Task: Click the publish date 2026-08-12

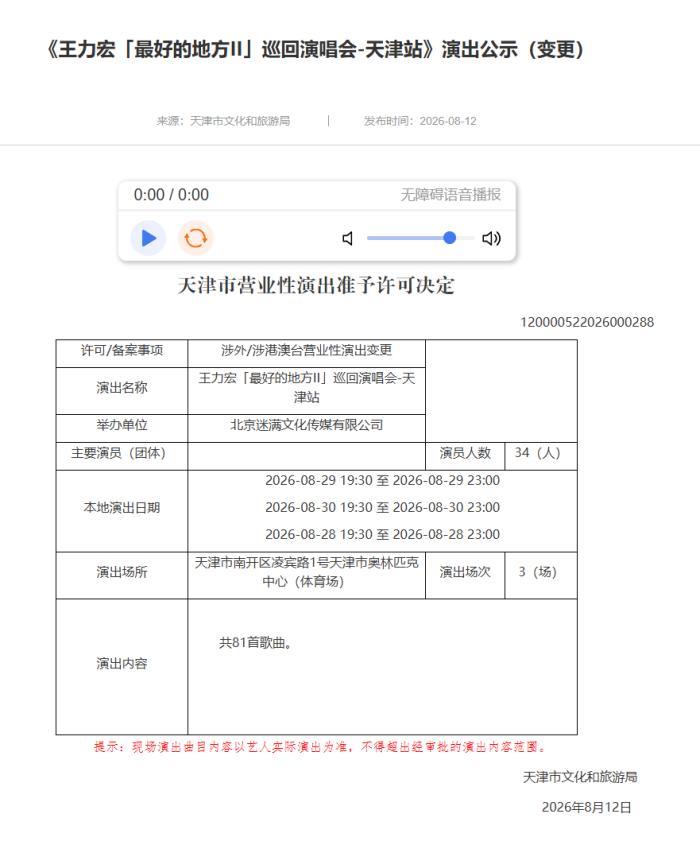Action: click(x=448, y=121)
